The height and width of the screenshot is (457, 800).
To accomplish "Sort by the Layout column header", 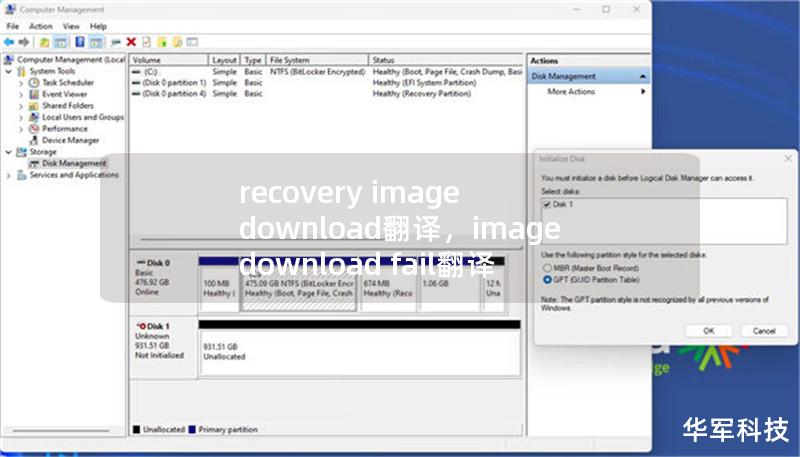I will point(224,60).
